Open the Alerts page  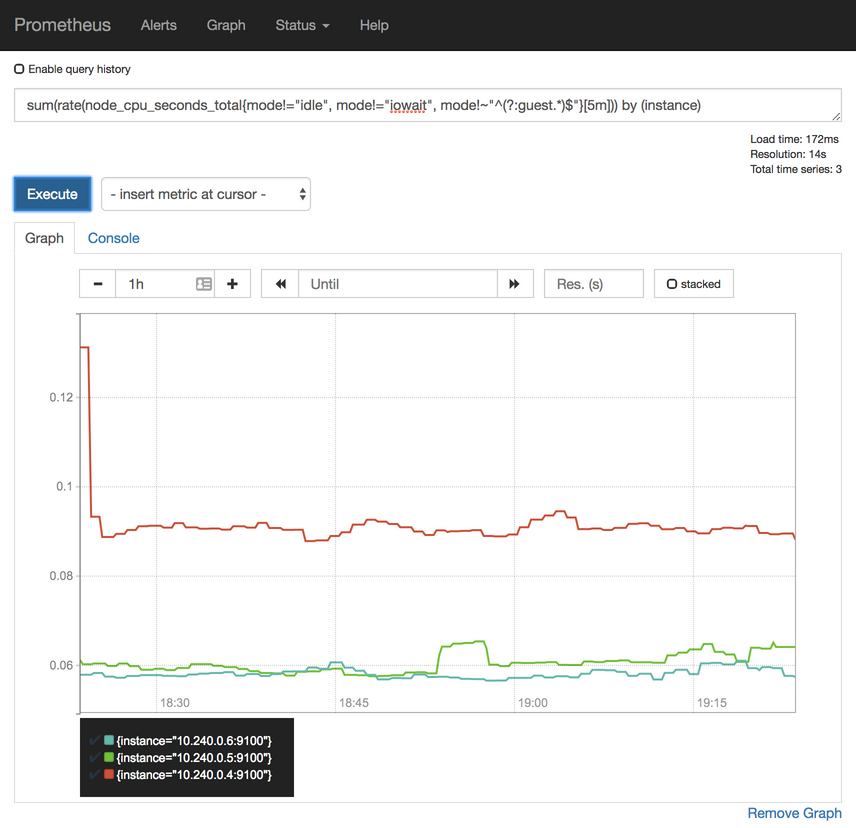coord(158,25)
